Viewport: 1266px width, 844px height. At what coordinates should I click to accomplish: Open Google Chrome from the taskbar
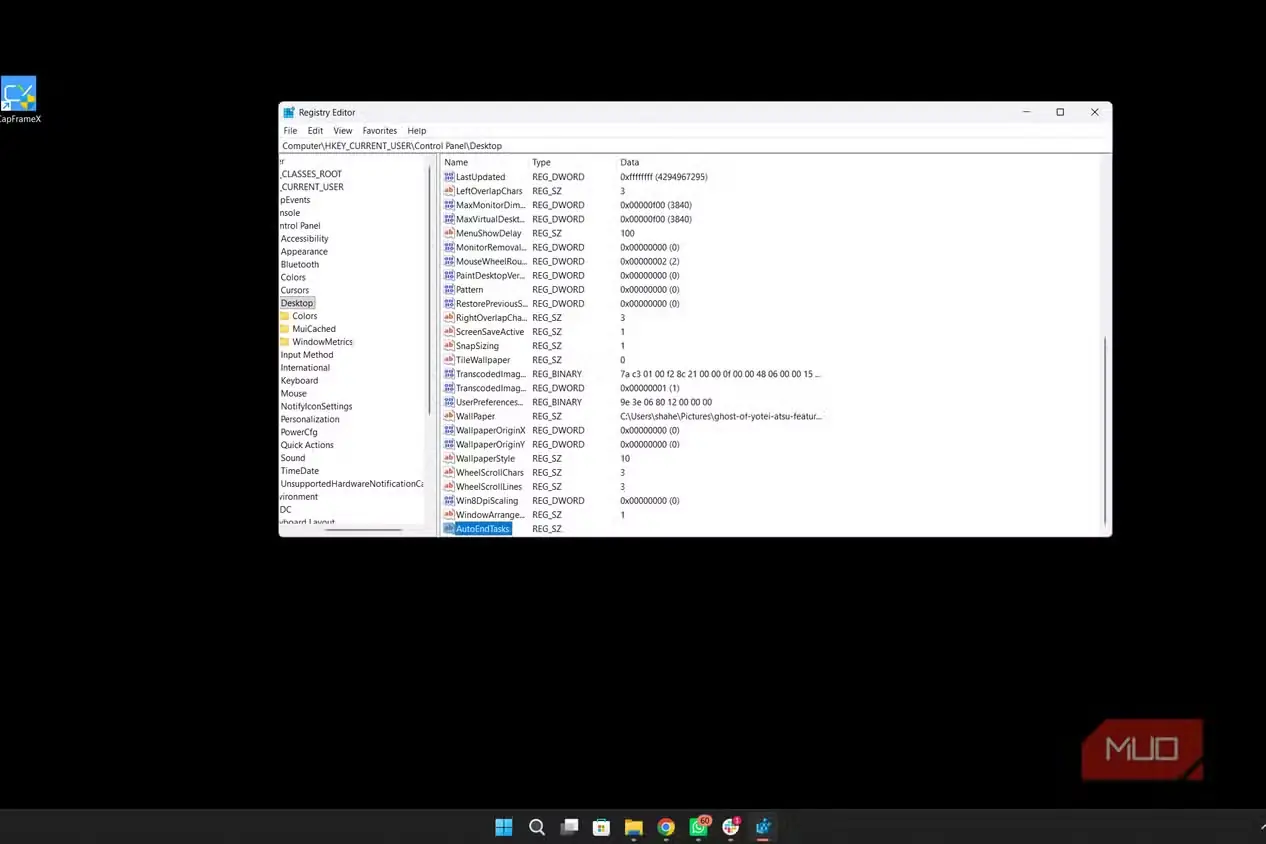point(666,827)
